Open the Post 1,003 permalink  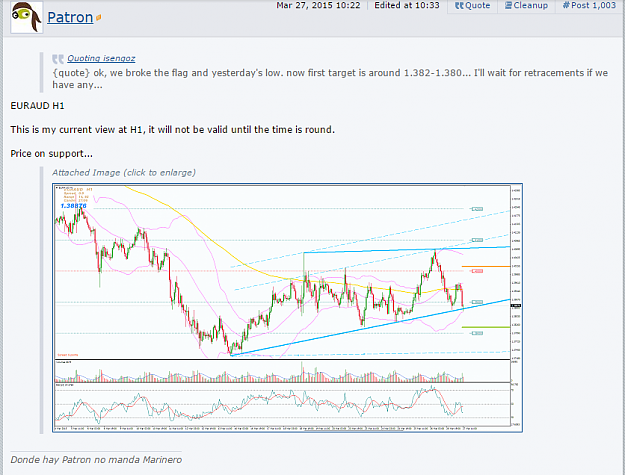tap(590, 6)
